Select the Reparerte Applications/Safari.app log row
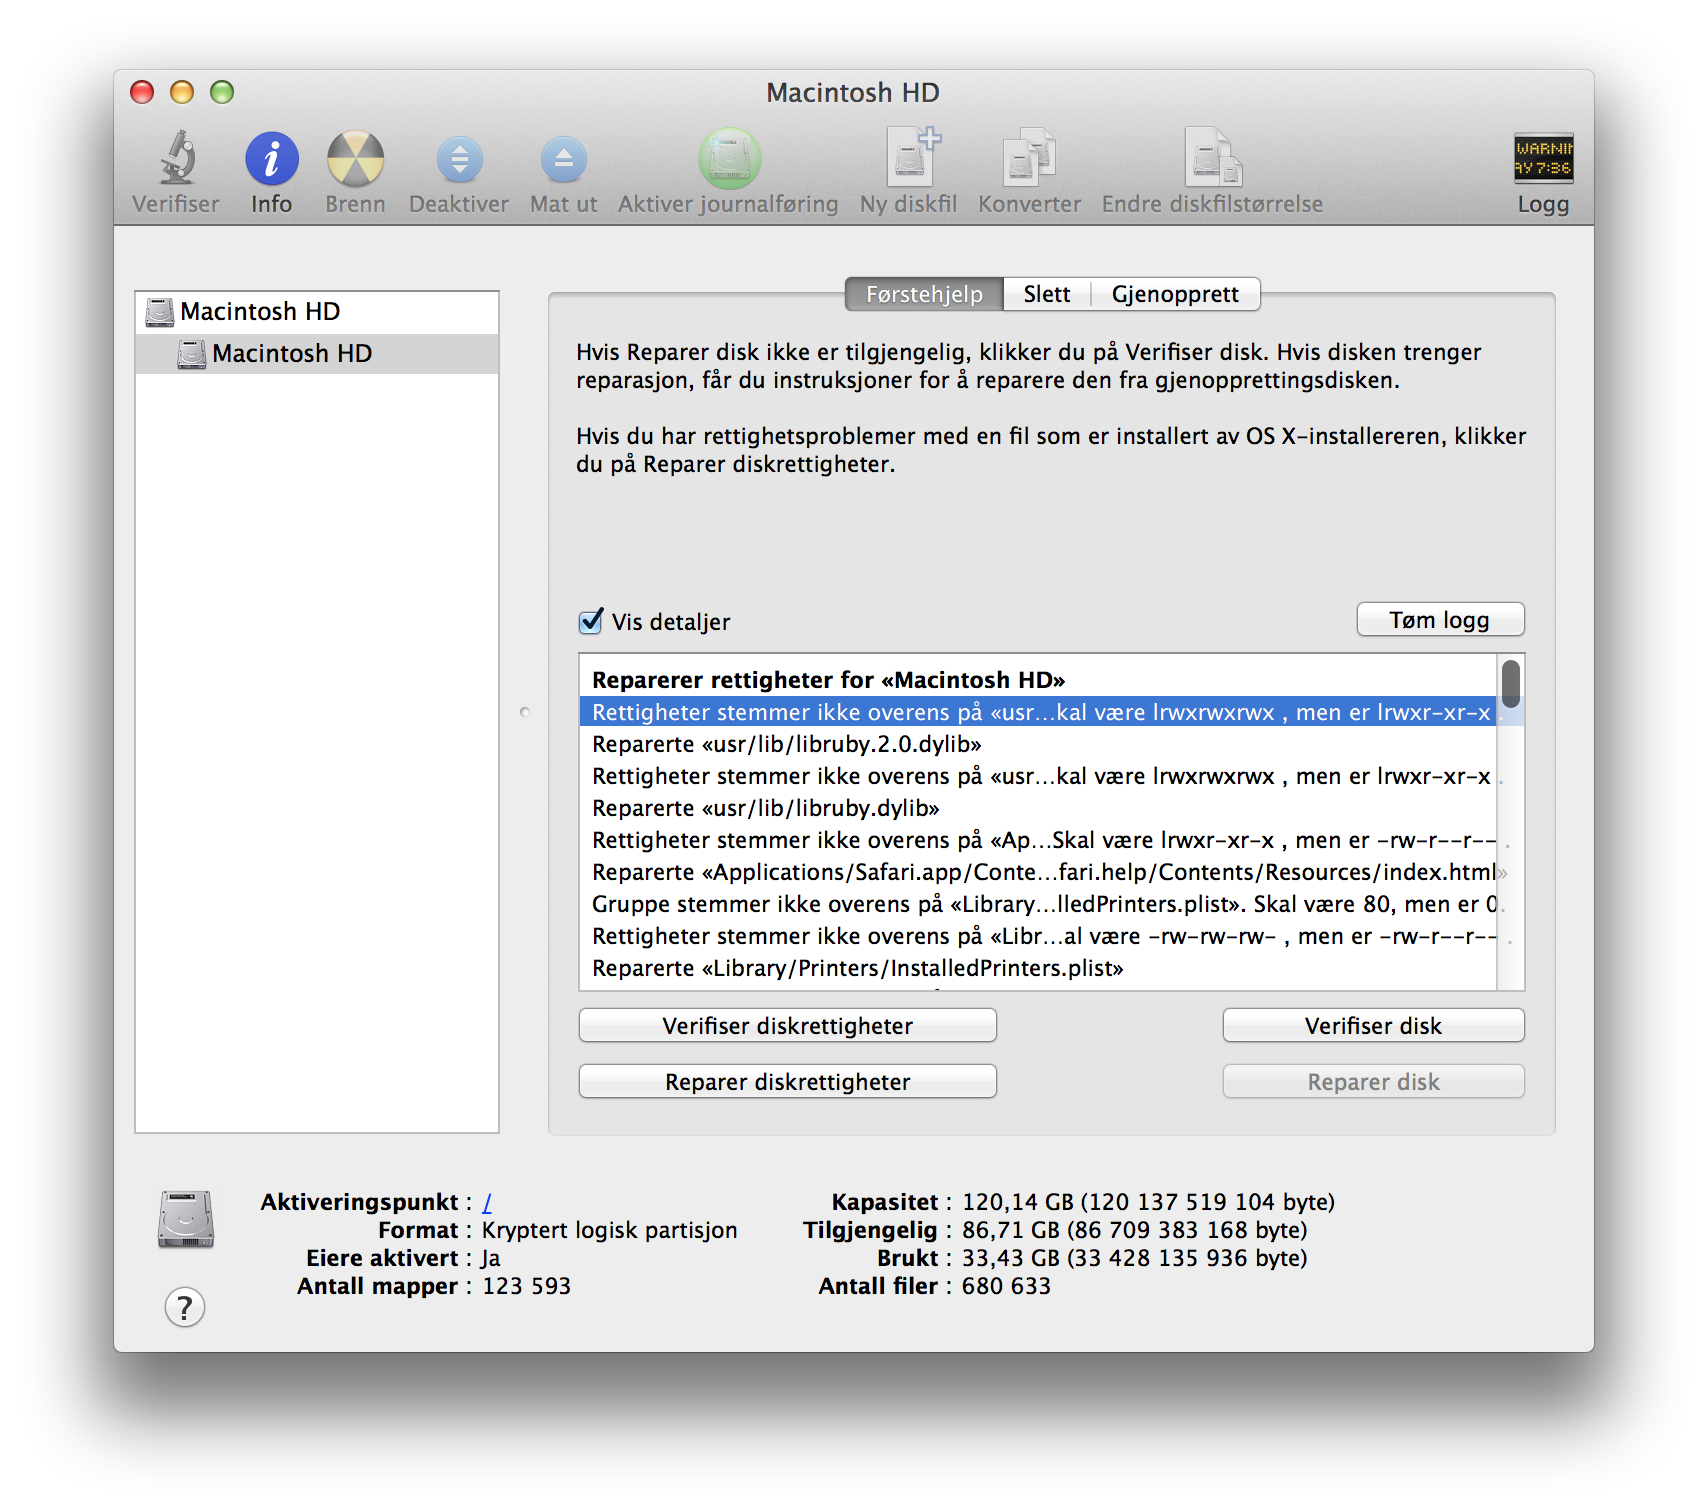The height and width of the screenshot is (1510, 1708). click(x=1038, y=872)
